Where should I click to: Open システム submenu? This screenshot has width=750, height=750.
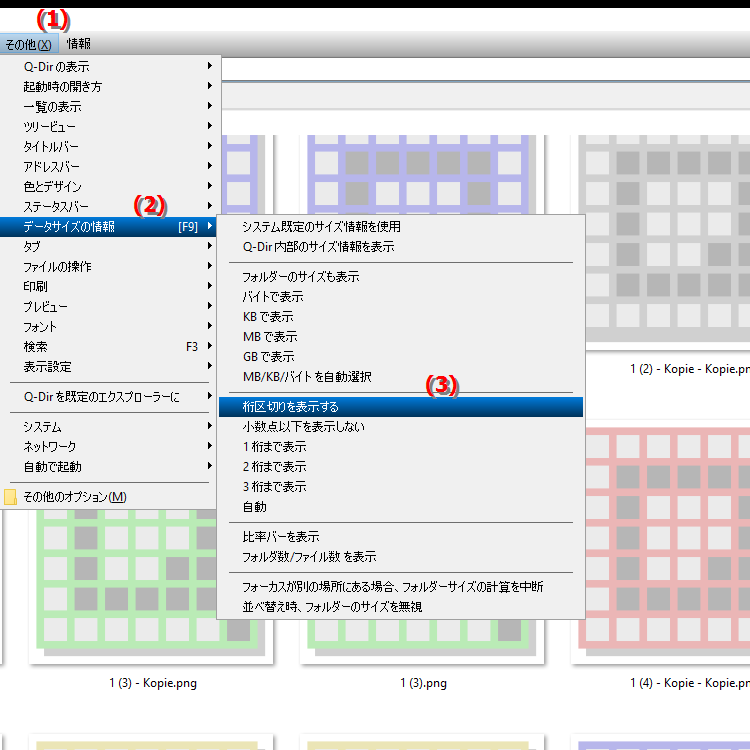click(110, 426)
